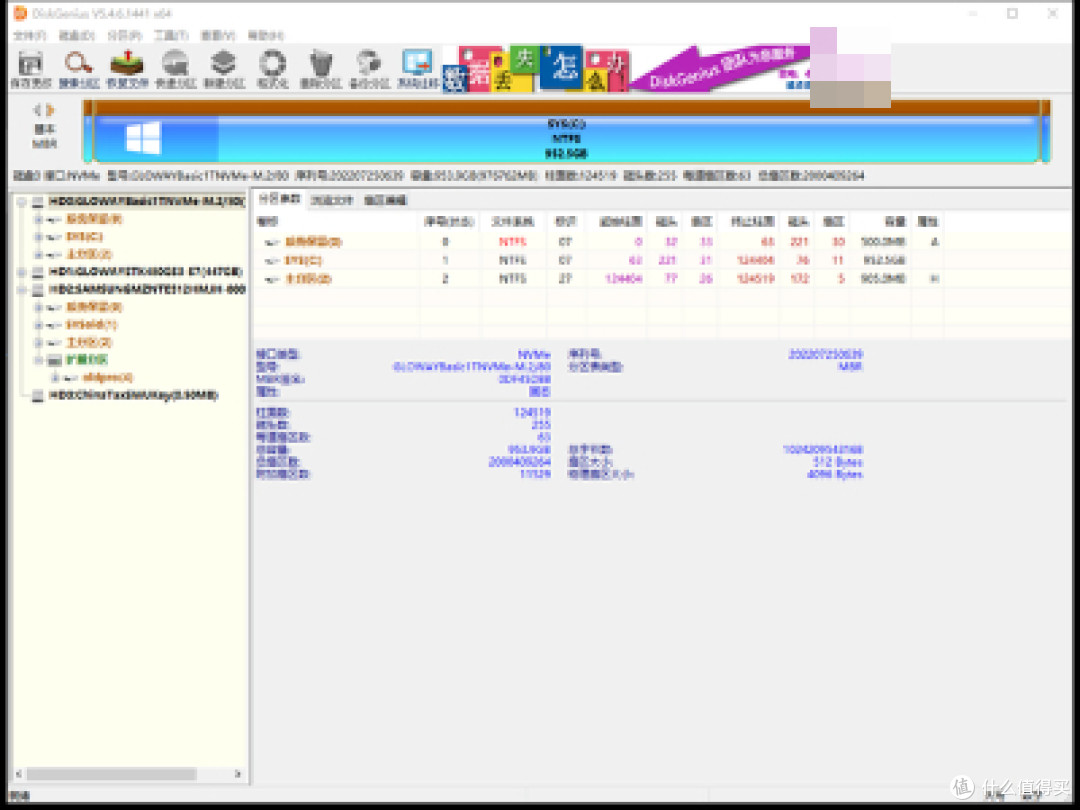1080x810 pixels.
Task: Switch to the Sector Editor (扇区编辑) tab
Action: [385, 200]
